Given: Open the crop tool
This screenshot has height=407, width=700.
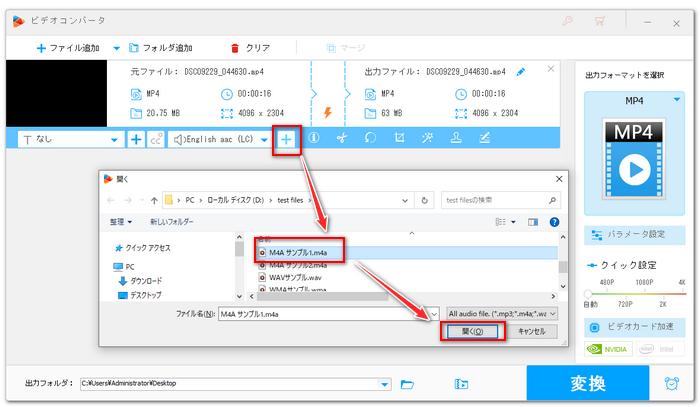Looking at the screenshot, I should 399,138.
